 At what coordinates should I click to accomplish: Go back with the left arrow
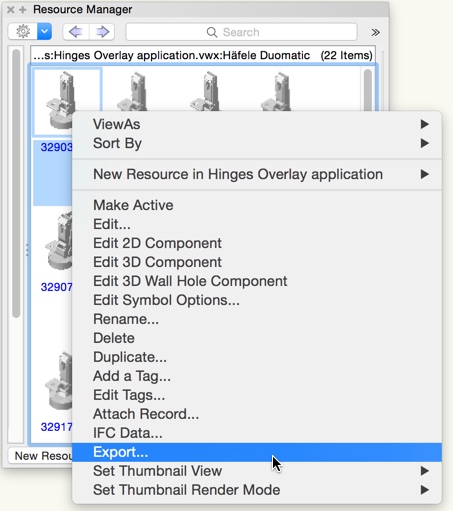(75, 32)
